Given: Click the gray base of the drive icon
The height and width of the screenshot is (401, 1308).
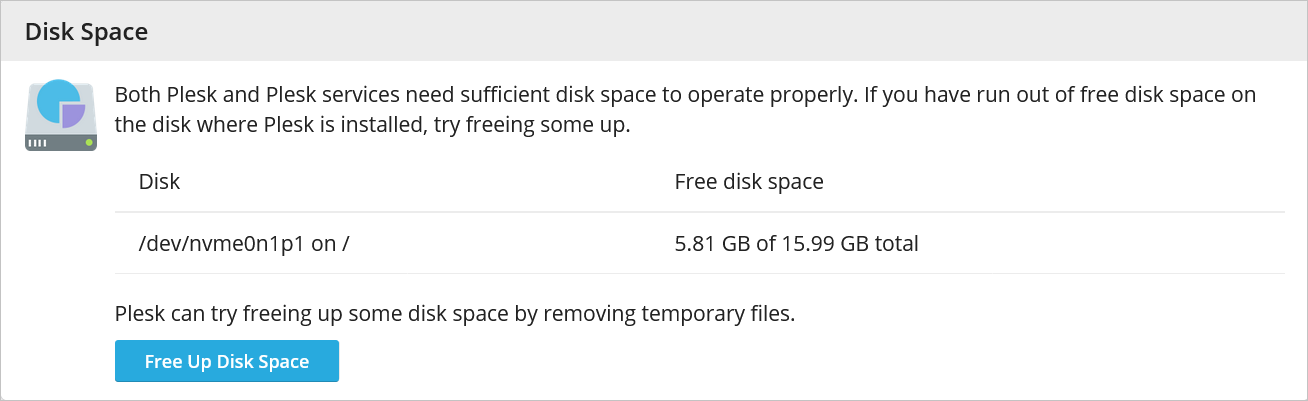Looking at the screenshot, I should [x=61, y=144].
